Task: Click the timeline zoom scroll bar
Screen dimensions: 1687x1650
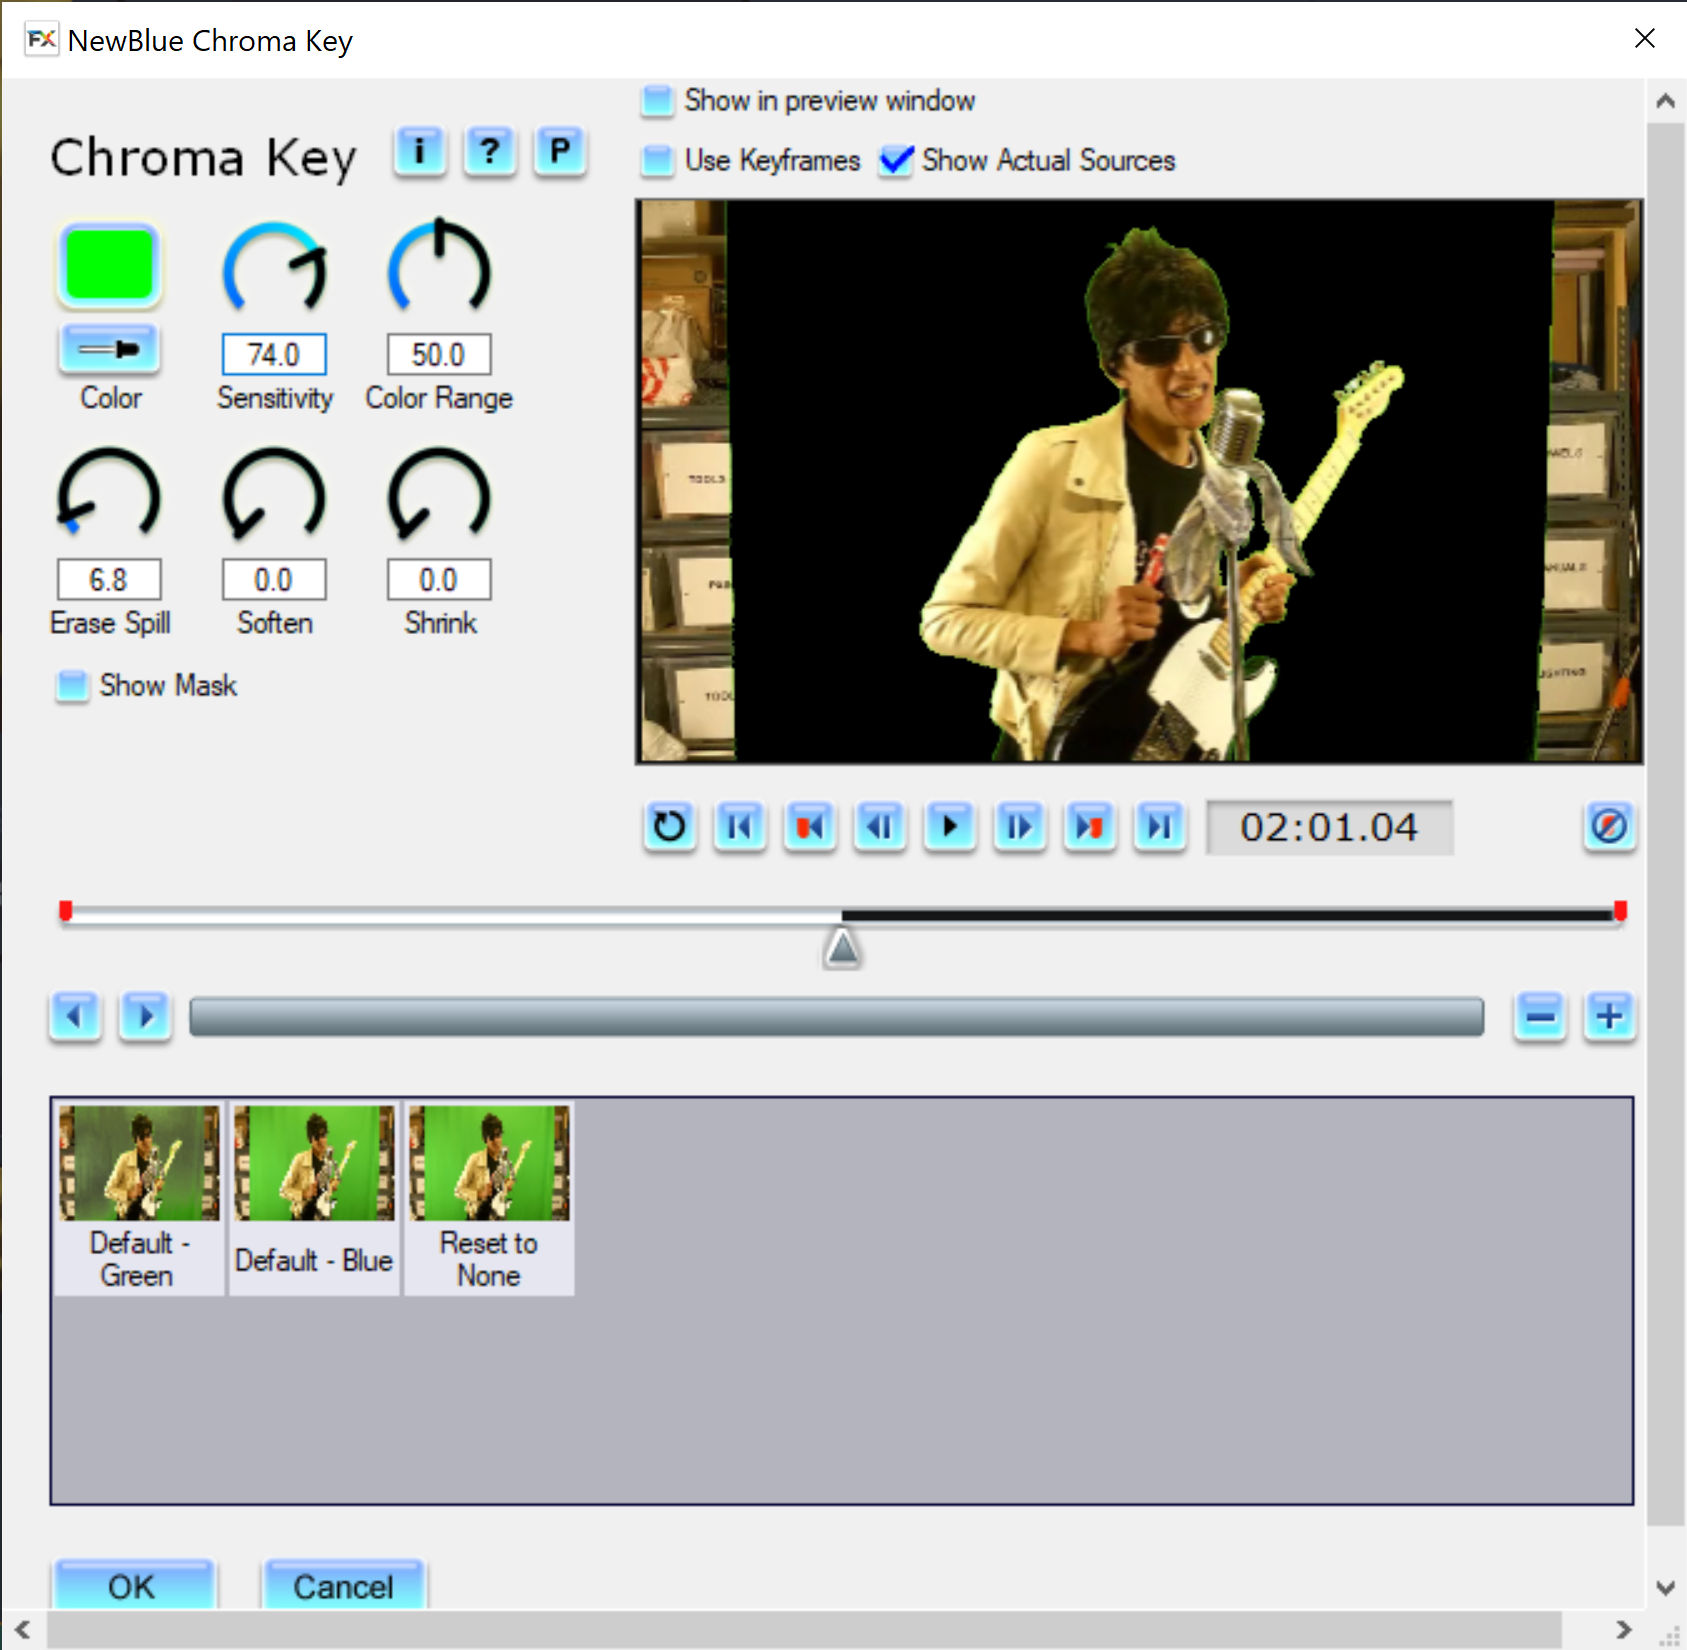Action: [x=836, y=1017]
